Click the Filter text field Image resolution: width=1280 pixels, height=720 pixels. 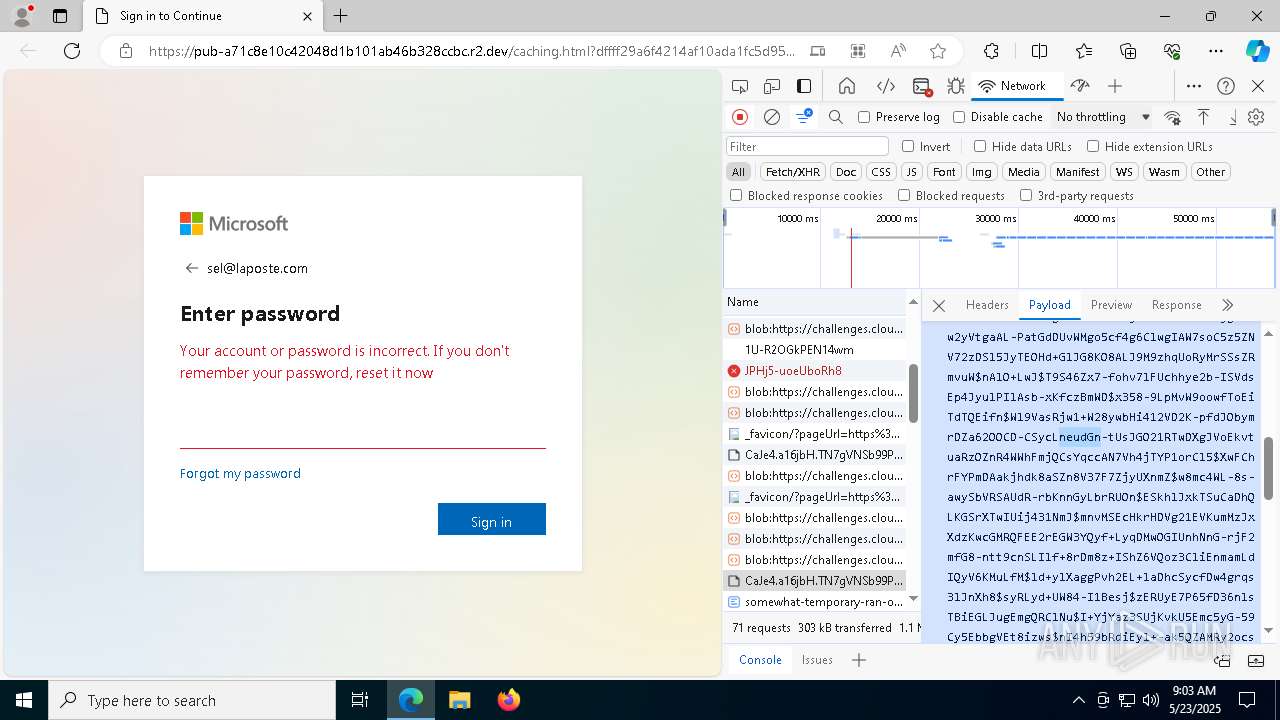[807, 146]
